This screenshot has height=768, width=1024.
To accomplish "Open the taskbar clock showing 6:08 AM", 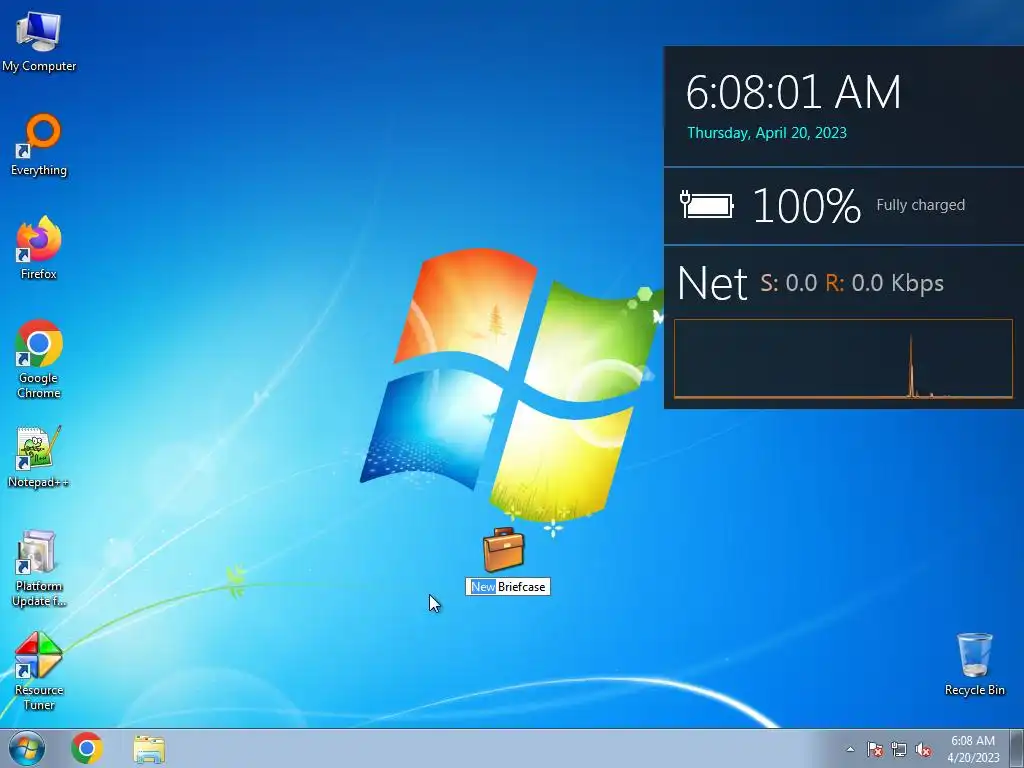I will (x=973, y=749).
